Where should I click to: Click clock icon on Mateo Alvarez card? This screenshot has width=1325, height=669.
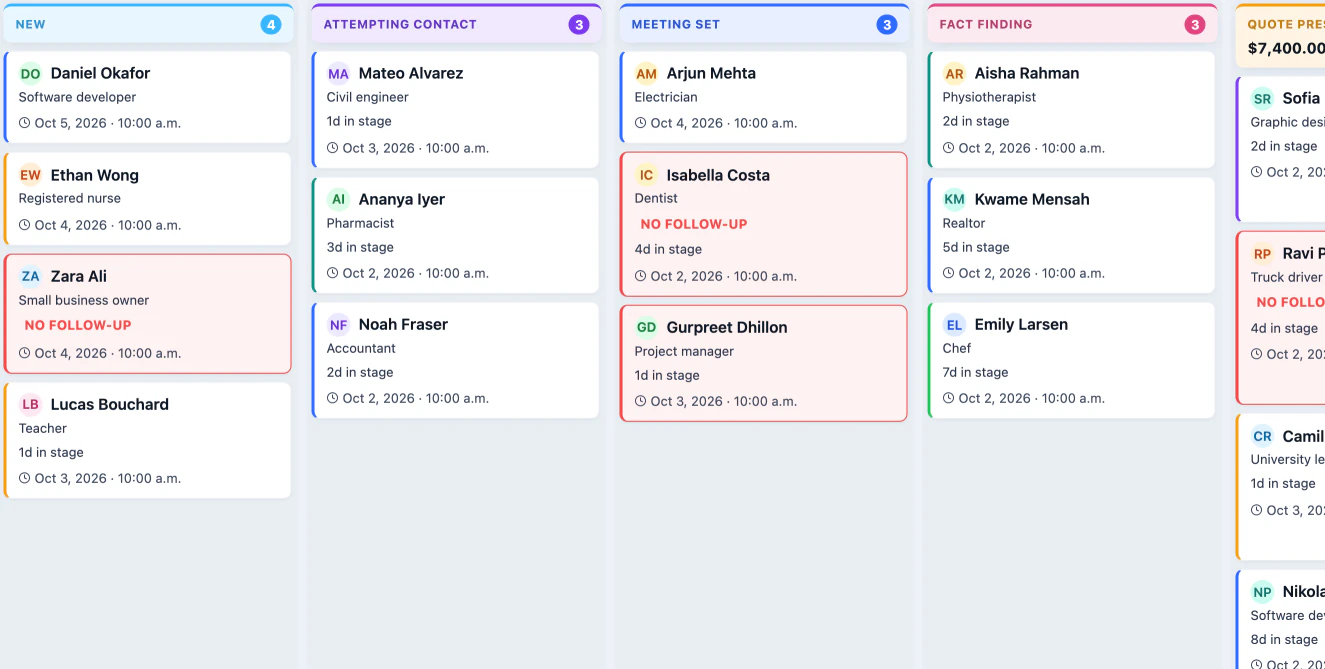click(x=333, y=148)
